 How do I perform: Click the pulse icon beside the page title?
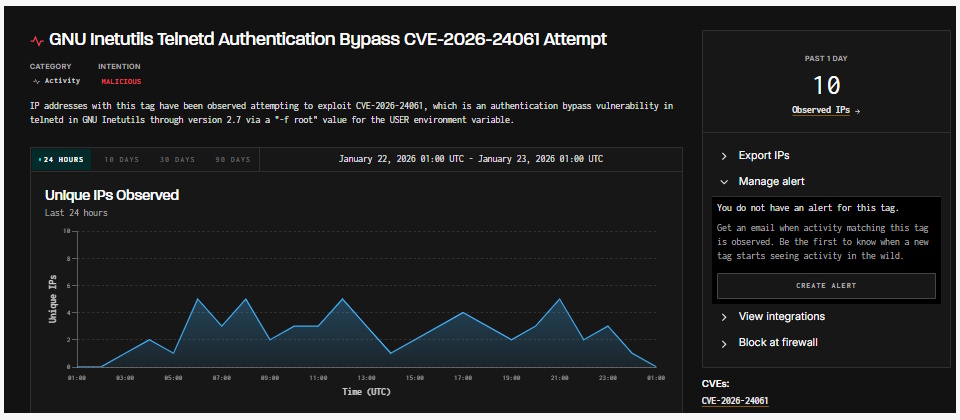(37, 41)
